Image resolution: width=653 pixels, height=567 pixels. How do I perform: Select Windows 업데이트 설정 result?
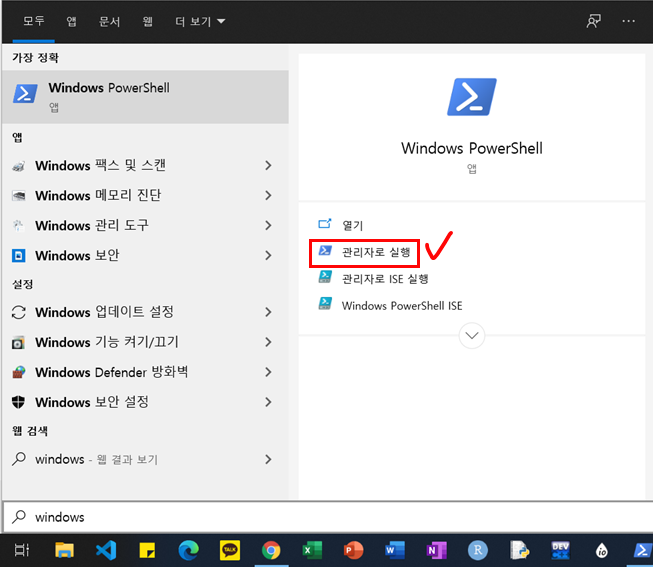coord(145,312)
